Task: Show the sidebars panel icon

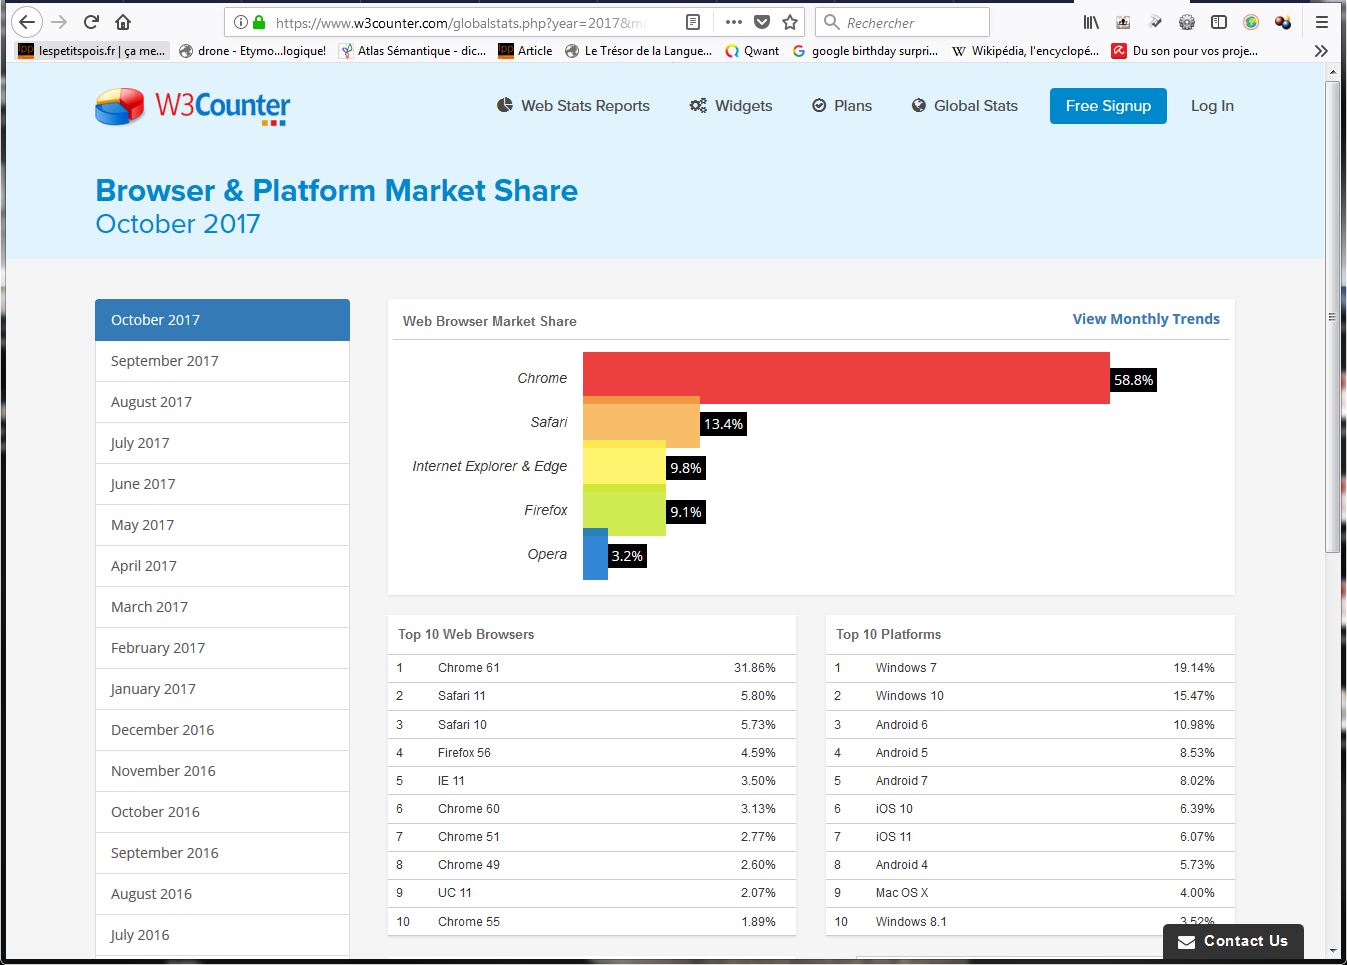Action: coord(1219,22)
